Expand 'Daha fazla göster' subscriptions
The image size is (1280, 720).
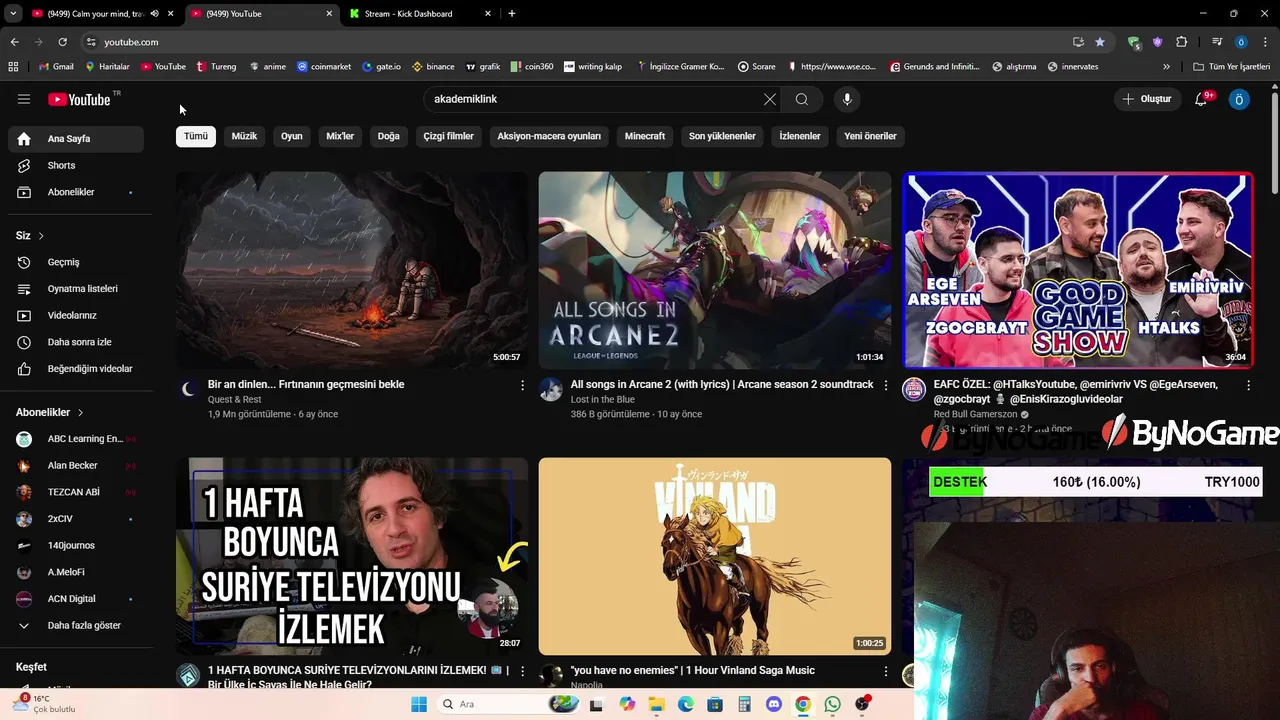pos(76,626)
